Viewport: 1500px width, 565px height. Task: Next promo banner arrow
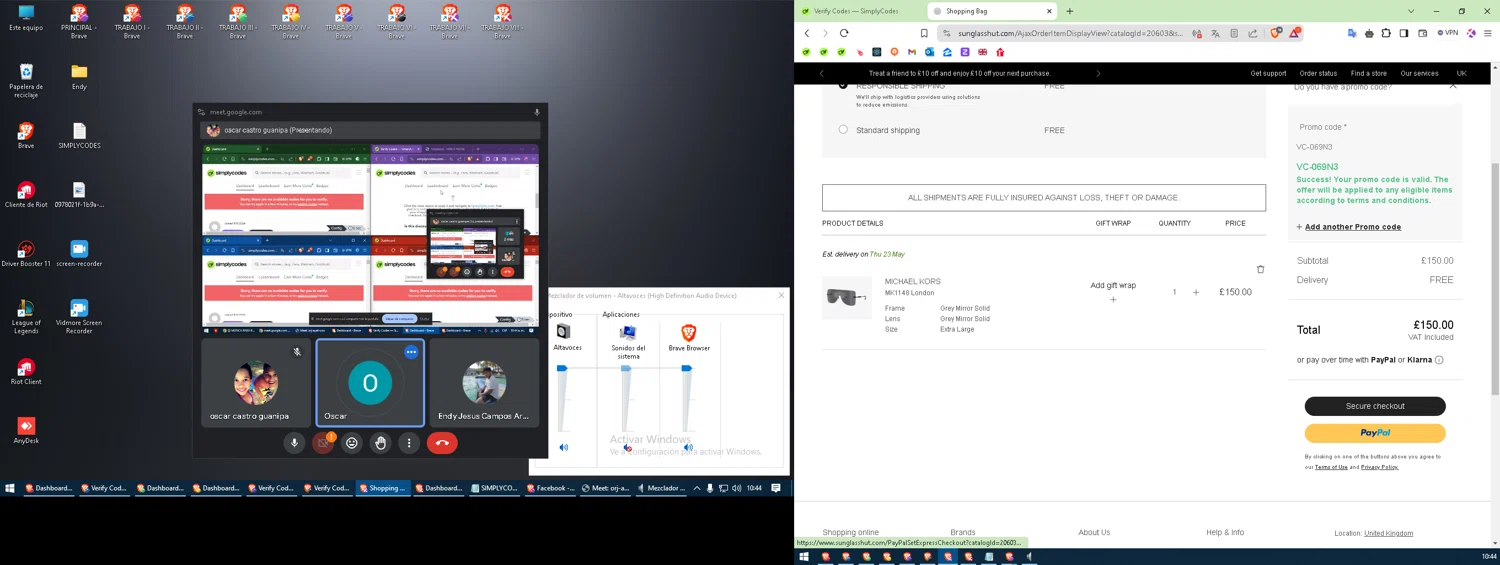click(1098, 73)
